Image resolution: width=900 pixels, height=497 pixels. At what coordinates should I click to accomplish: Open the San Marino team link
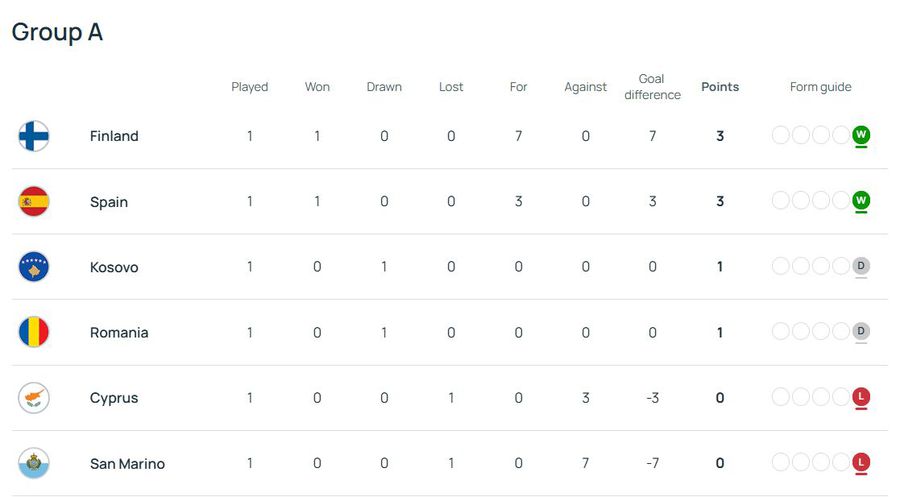coord(127,464)
